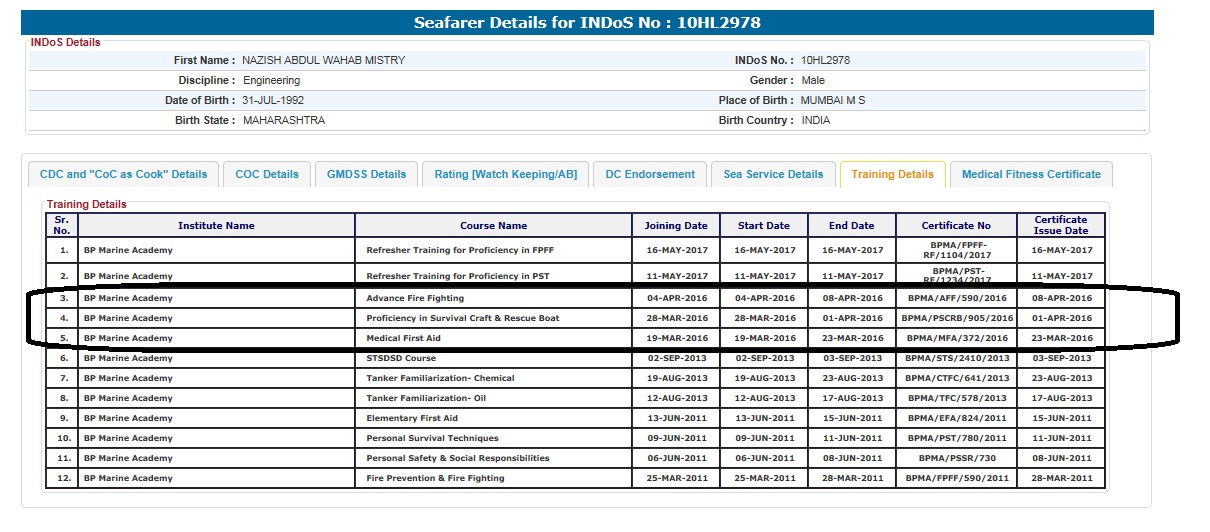Select the STSDSD Course entry
1210x532 pixels.
401,358
